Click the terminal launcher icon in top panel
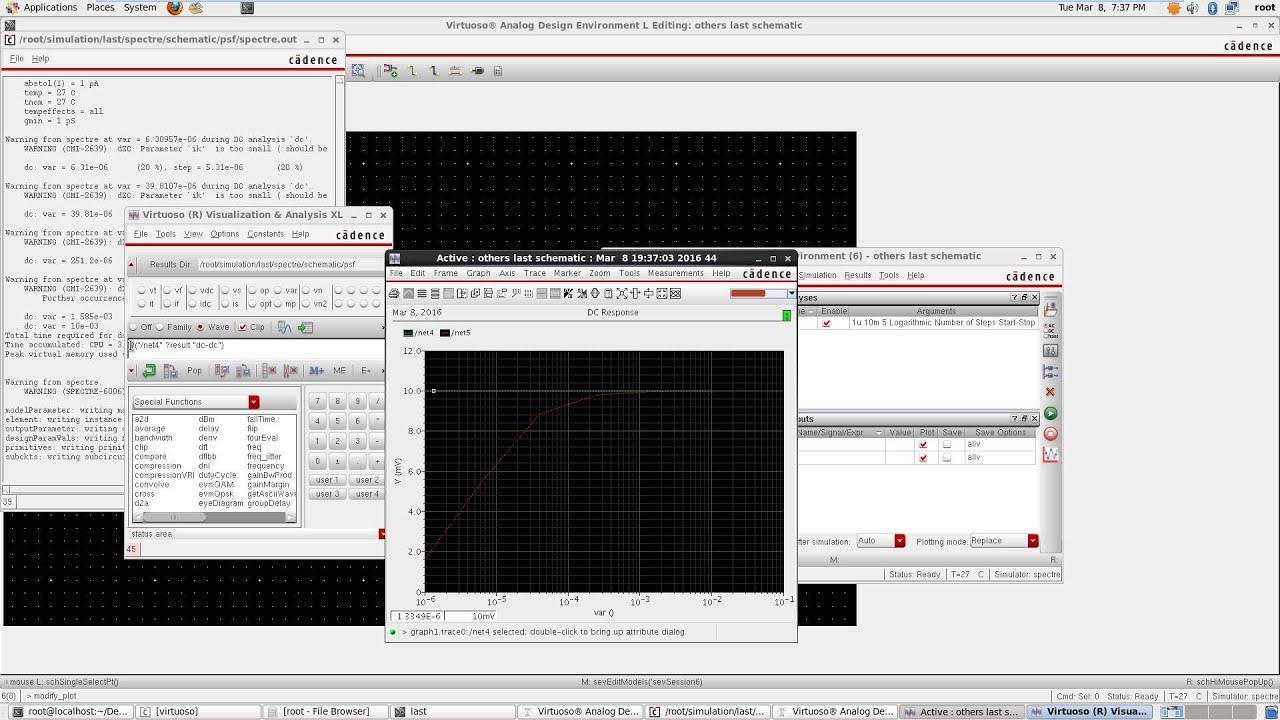Viewport: 1280px width, 720px height. pos(246,7)
